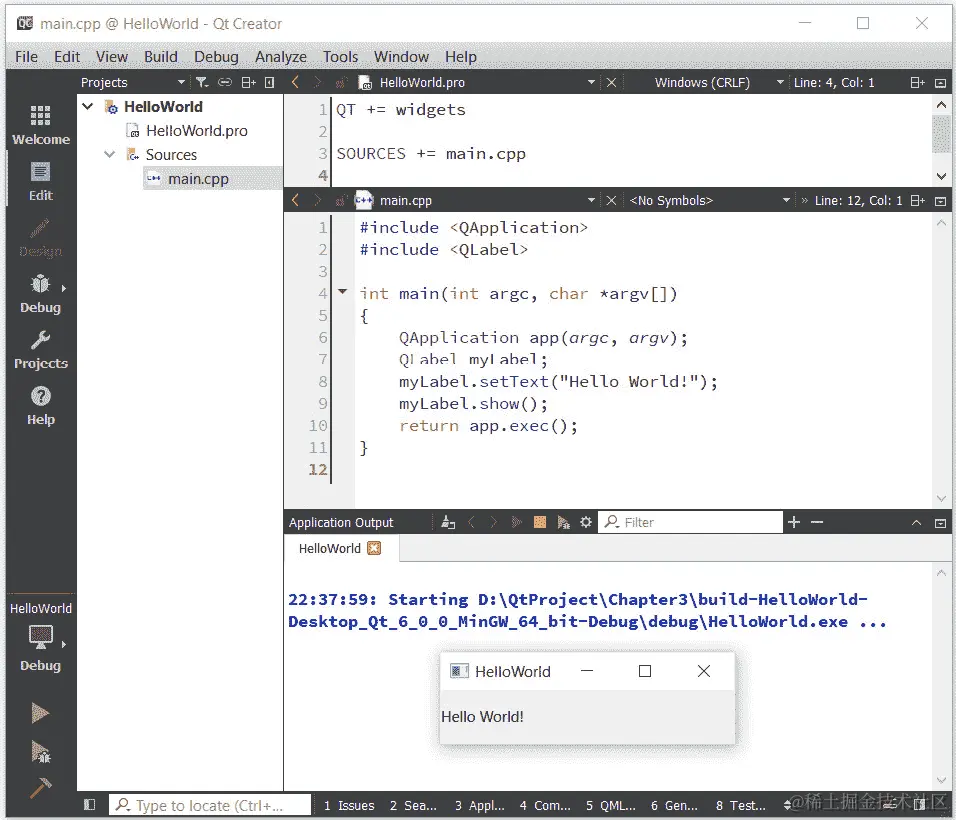Select main.cpp in project tree

click(198, 179)
